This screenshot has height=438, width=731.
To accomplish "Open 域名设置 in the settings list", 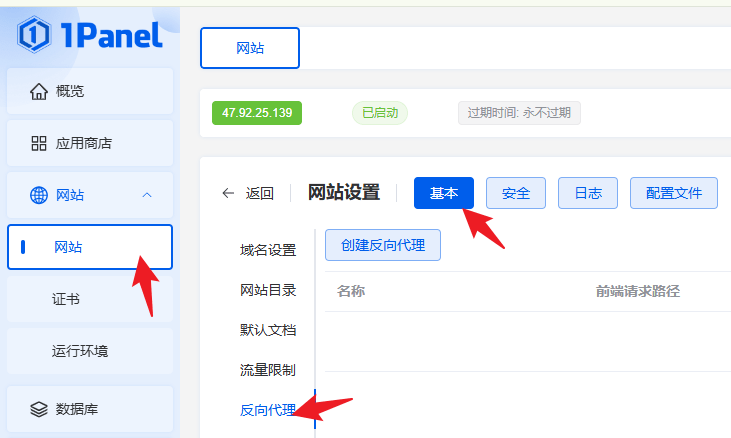I will point(268,250).
